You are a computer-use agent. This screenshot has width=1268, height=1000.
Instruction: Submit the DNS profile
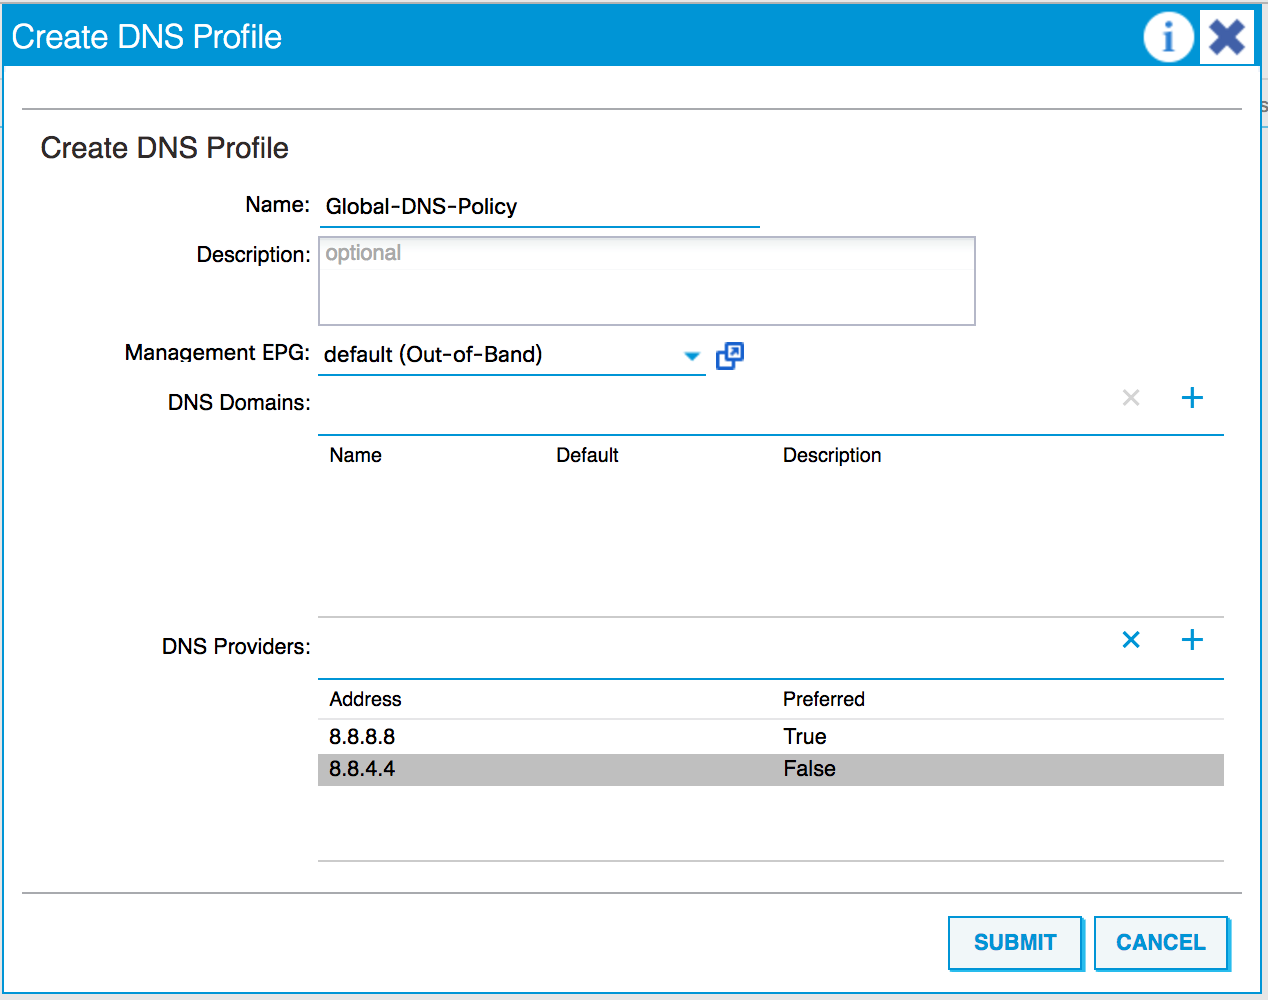click(1015, 943)
